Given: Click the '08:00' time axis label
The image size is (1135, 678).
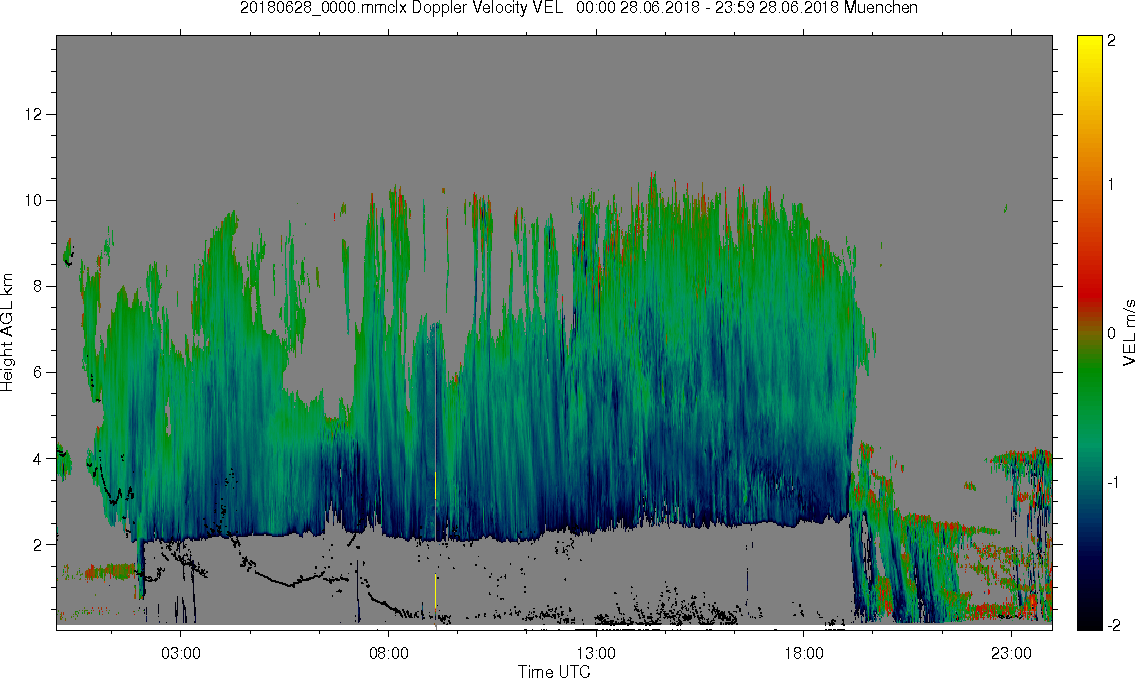Looking at the screenshot, I should pyautogui.click(x=389, y=653).
